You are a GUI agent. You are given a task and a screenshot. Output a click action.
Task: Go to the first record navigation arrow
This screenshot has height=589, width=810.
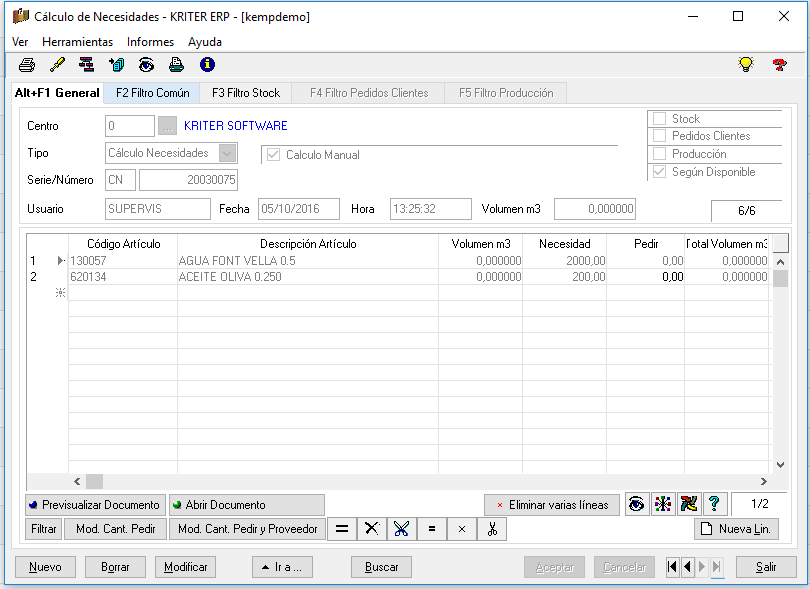672,567
